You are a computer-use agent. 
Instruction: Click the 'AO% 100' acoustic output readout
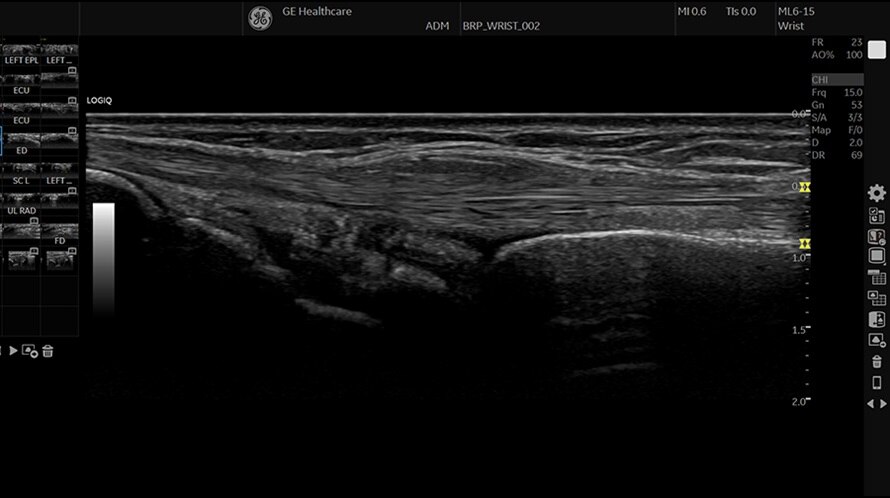(x=837, y=55)
